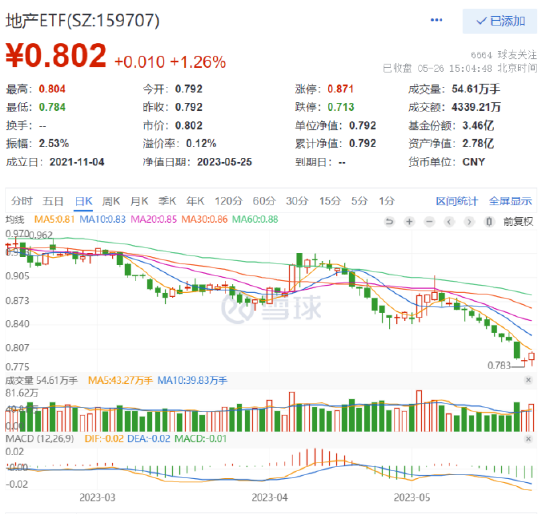550x515 pixels.
Task: Switch to the 5分 interval tab
Action: point(359,201)
